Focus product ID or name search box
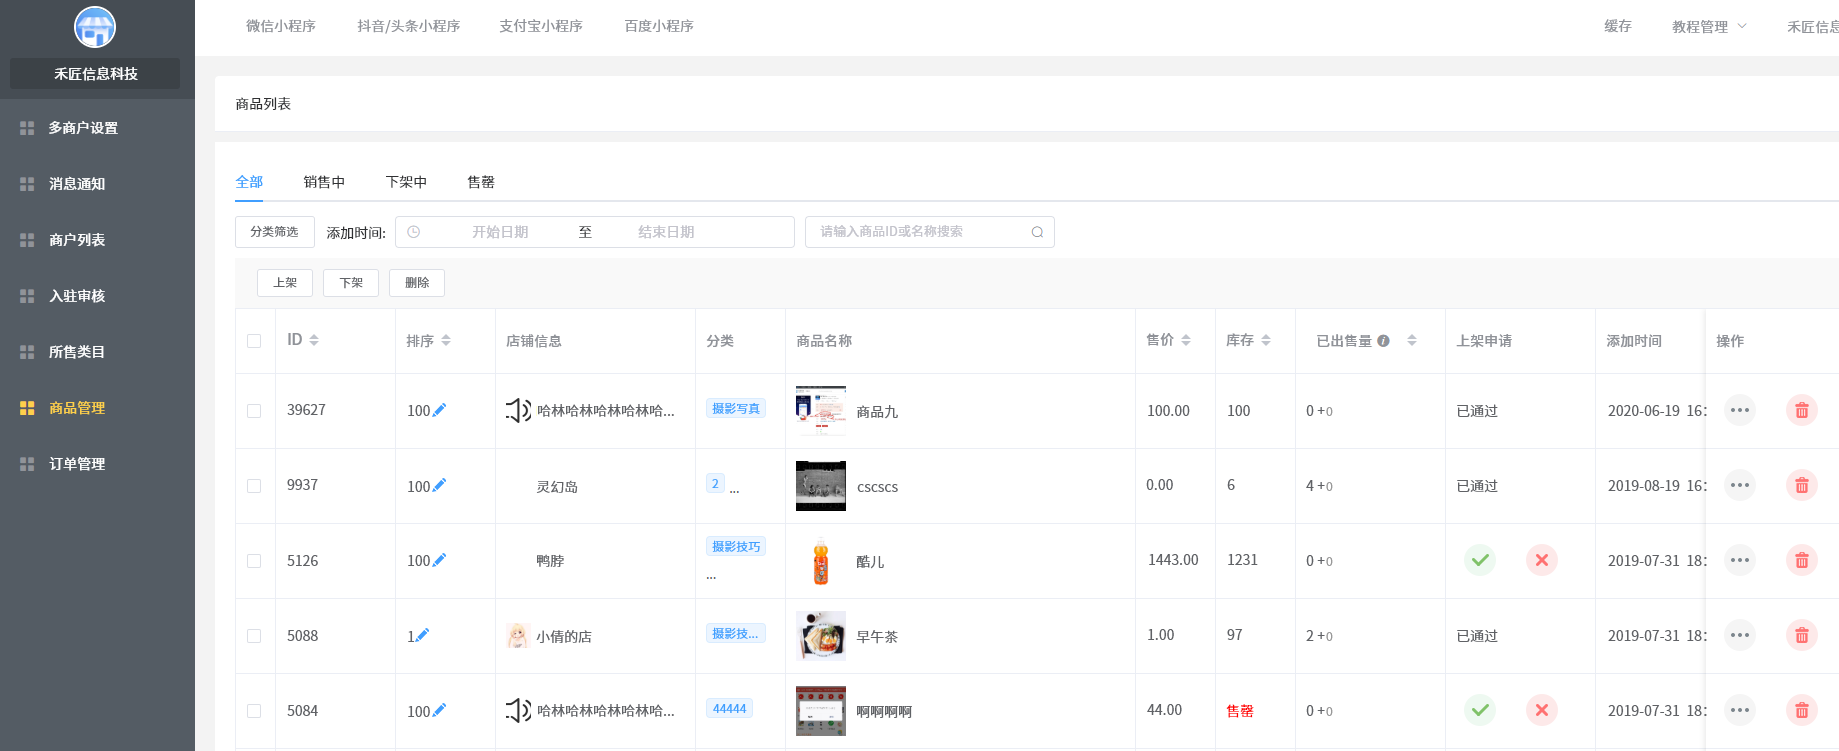The width and height of the screenshot is (1839, 751). (930, 232)
